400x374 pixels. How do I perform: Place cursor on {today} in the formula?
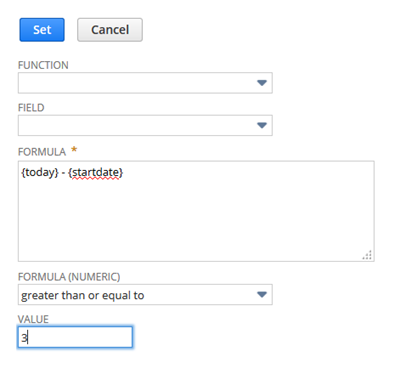click(x=40, y=173)
